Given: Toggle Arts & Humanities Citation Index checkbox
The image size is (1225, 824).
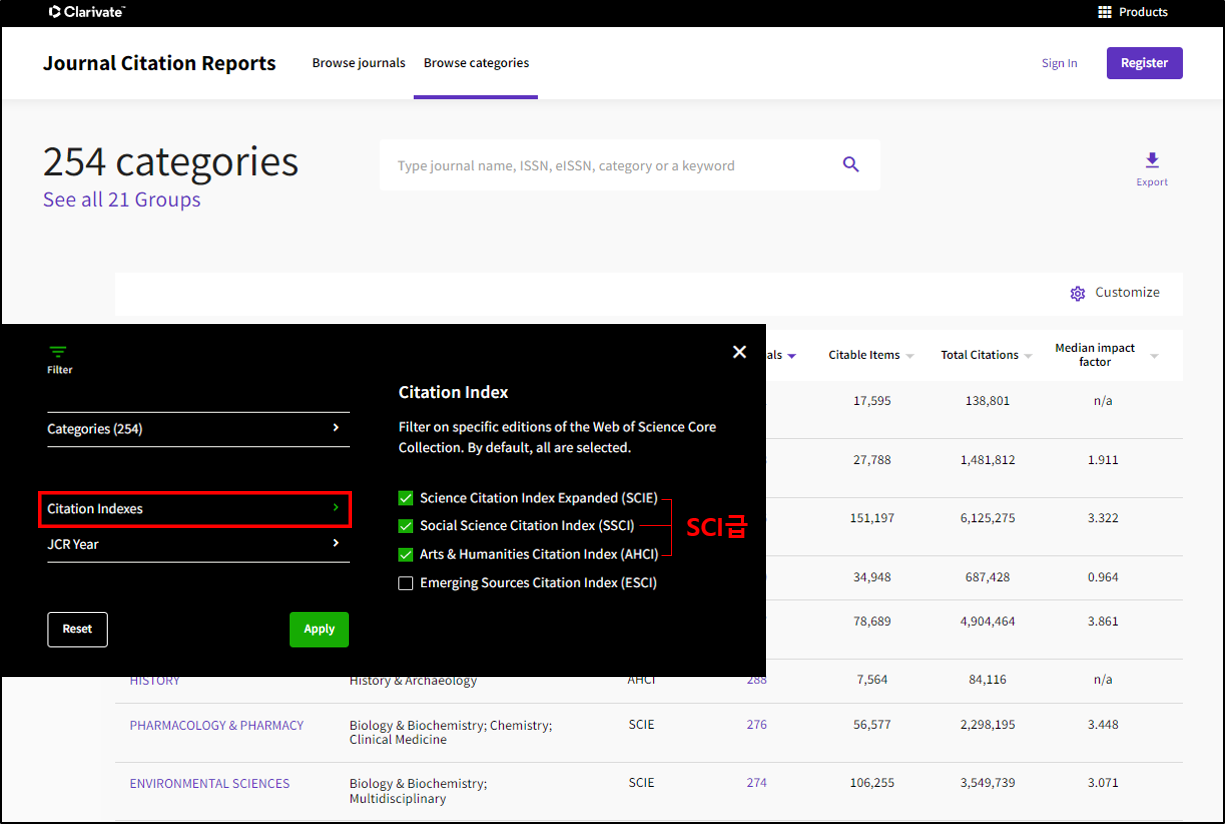Looking at the screenshot, I should [x=406, y=554].
